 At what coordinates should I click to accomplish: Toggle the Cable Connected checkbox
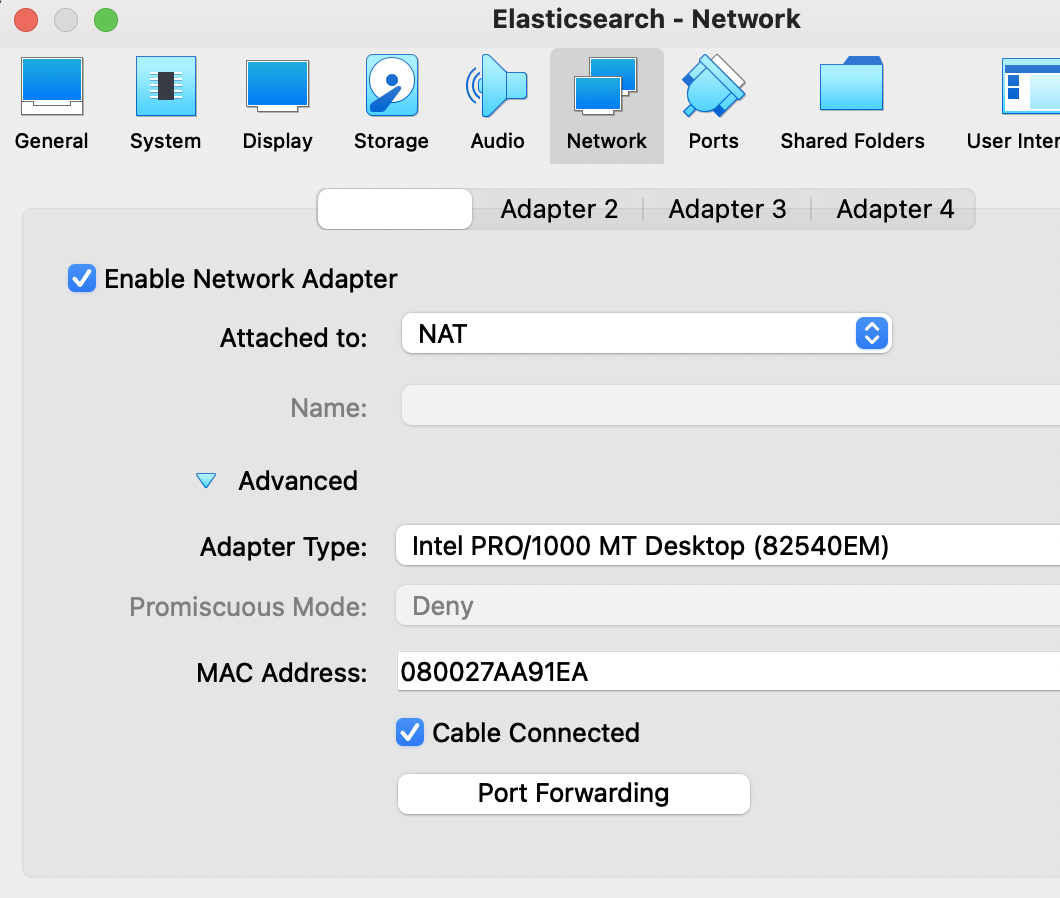409,732
